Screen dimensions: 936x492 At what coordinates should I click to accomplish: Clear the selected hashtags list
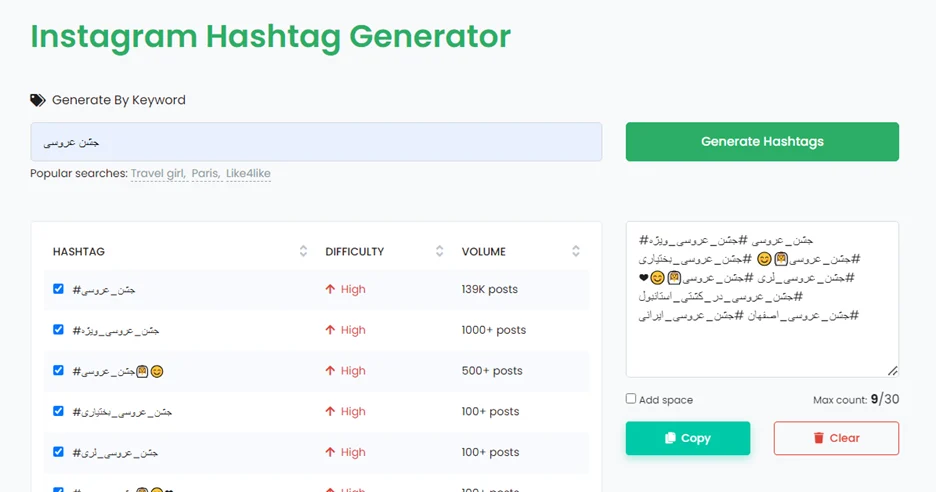tap(836, 438)
